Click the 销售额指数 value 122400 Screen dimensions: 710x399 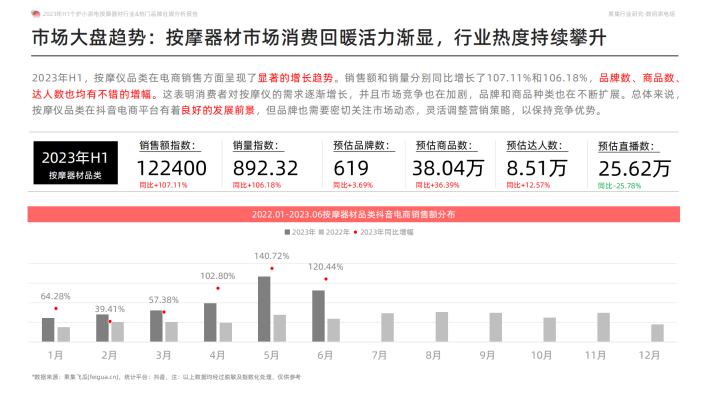pos(172,168)
